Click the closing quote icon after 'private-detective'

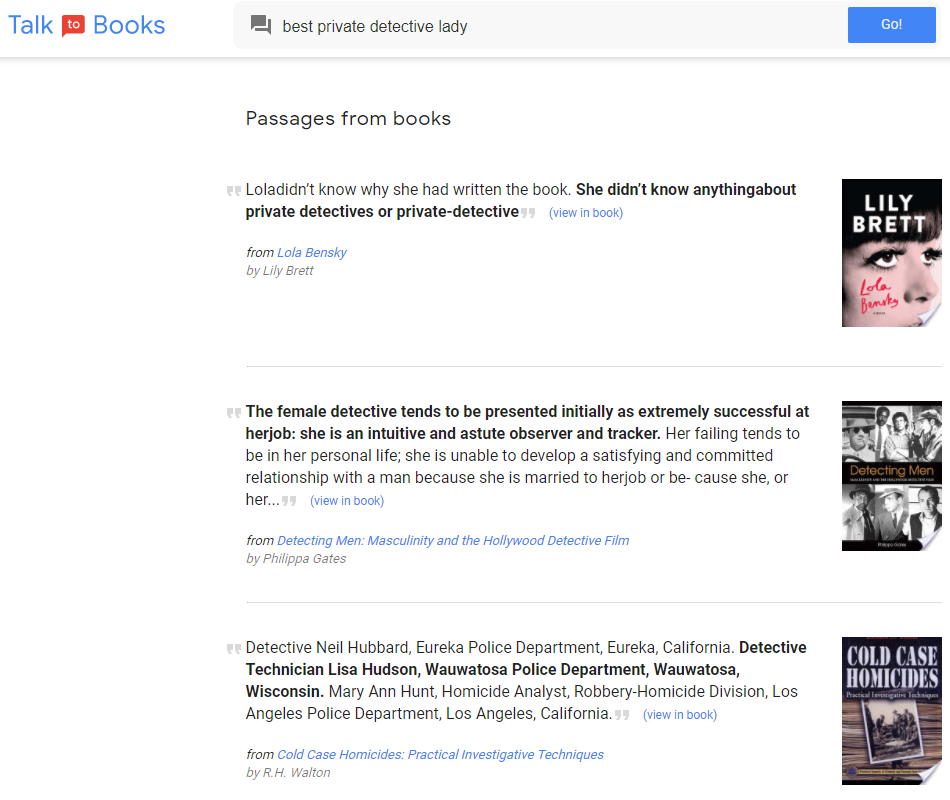[528, 213]
